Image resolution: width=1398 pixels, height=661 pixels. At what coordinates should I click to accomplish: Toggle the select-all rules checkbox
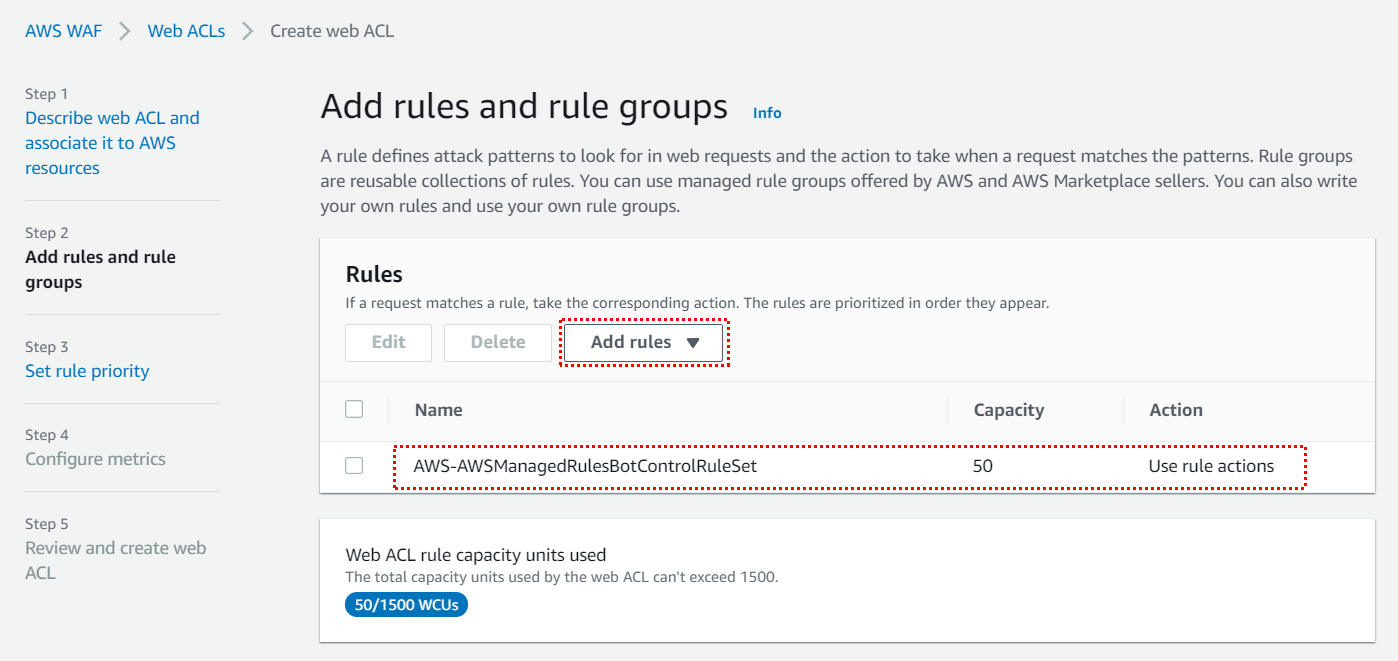click(x=354, y=409)
